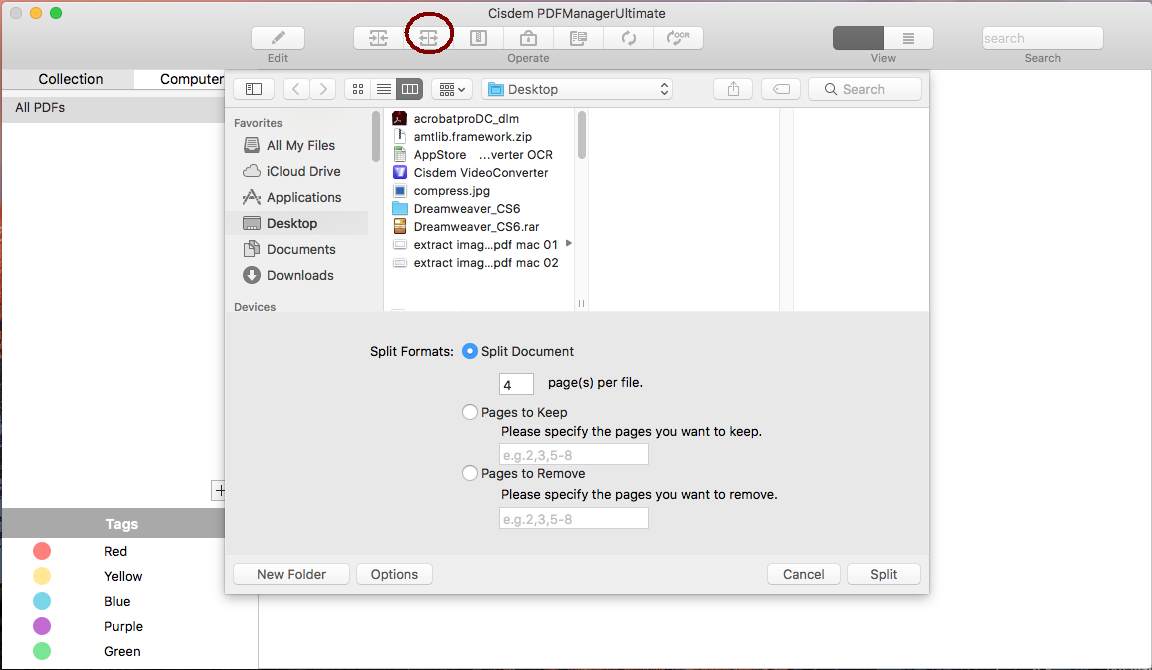Click the Edit pencil toolbar icon
1152x670 pixels.
tap(278, 38)
